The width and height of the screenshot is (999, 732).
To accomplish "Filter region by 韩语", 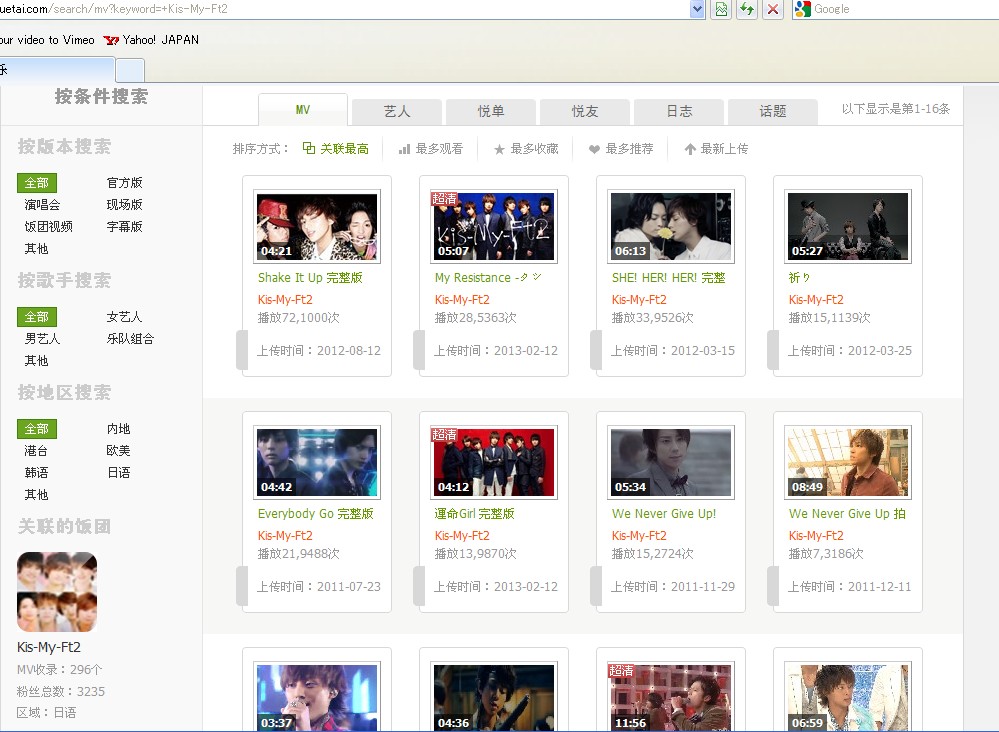I will (36, 472).
